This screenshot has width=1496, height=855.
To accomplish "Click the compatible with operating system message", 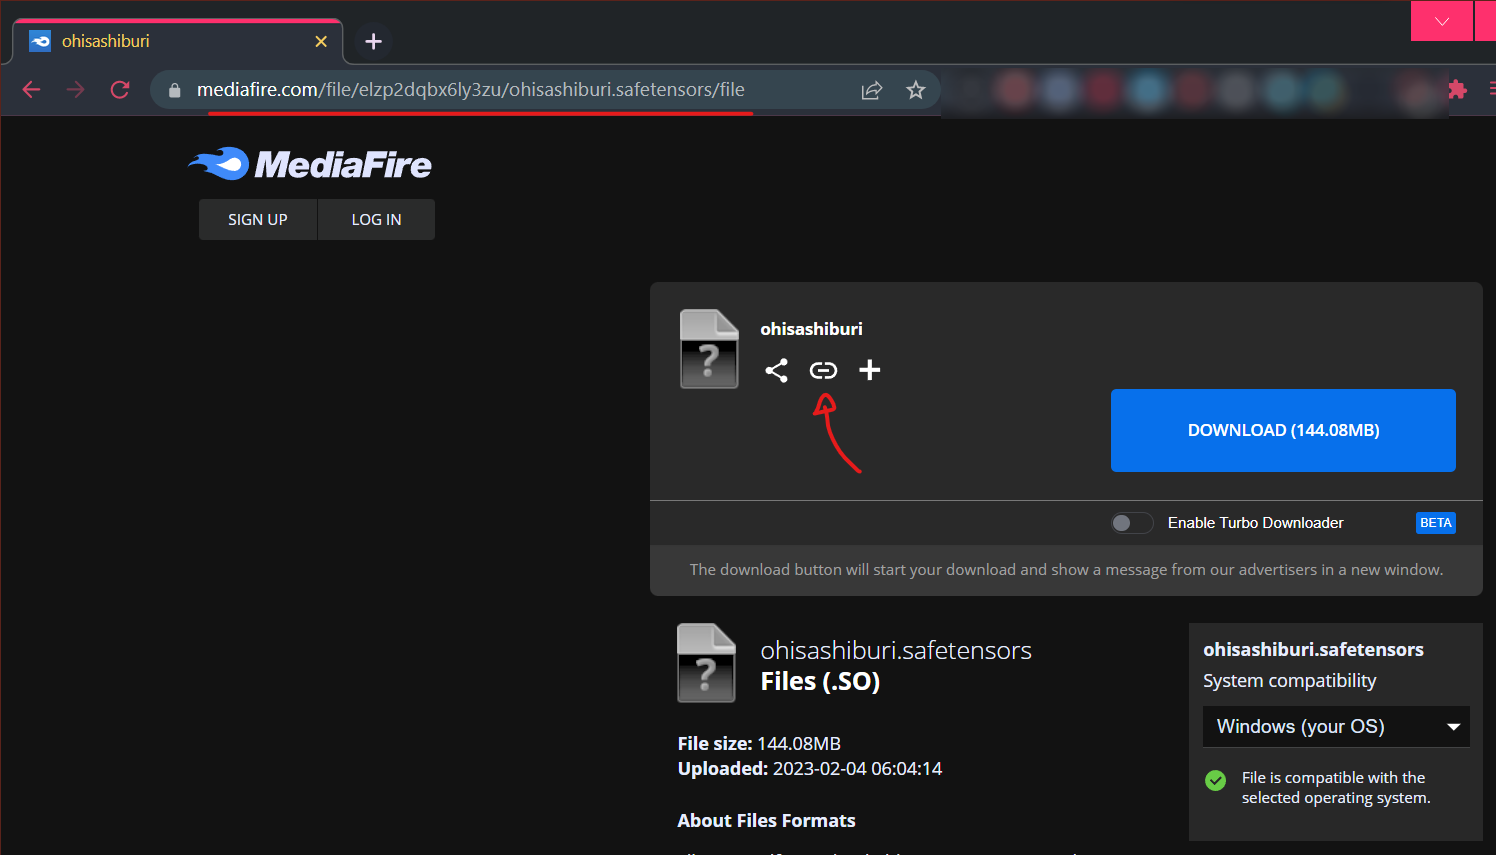I will click(1336, 788).
